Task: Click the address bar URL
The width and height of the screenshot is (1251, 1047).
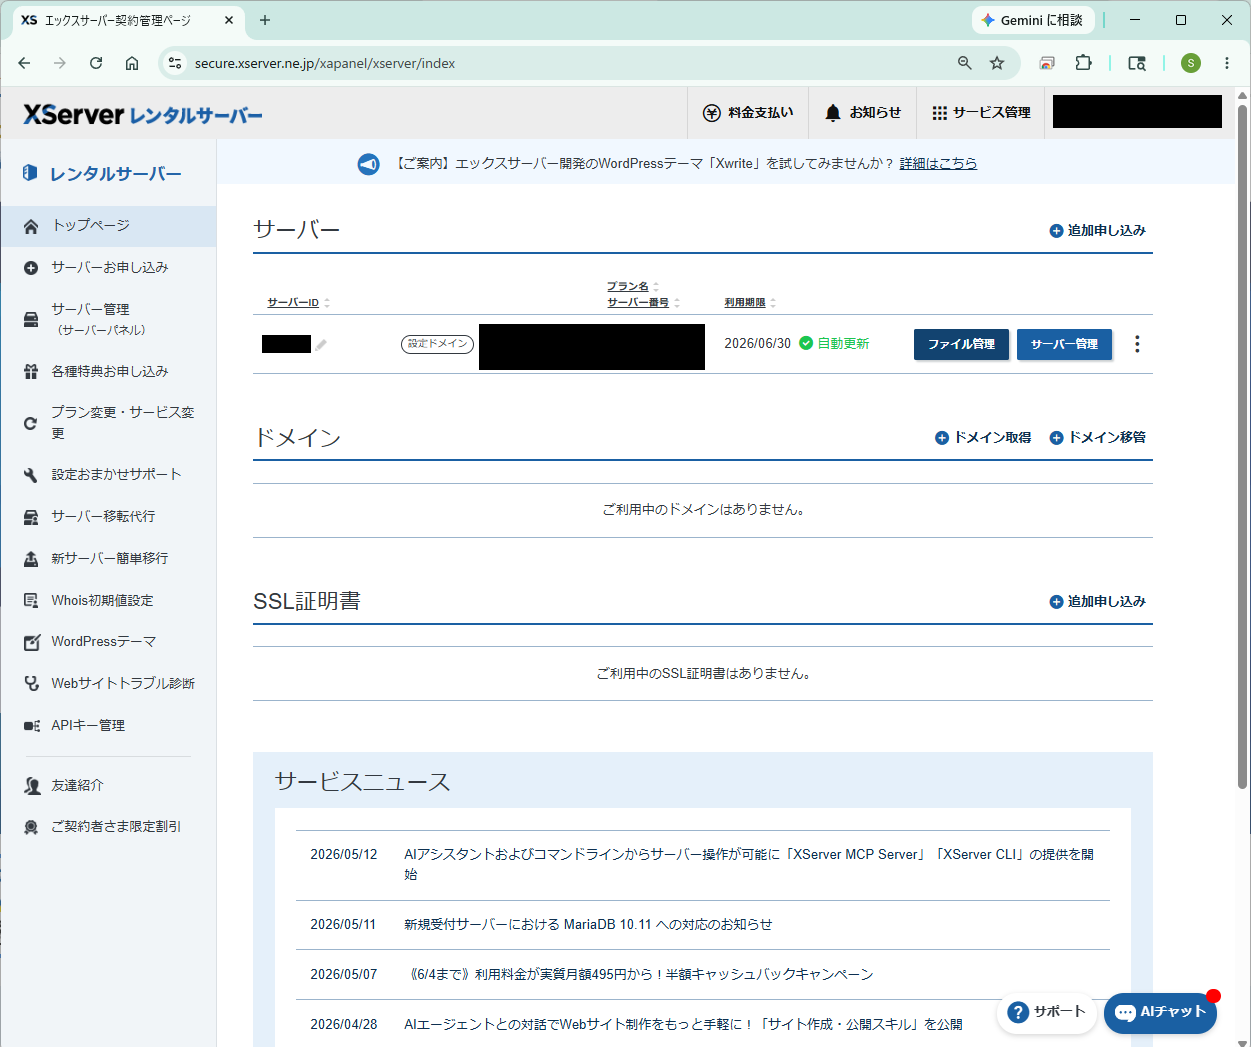Action: 325,63
